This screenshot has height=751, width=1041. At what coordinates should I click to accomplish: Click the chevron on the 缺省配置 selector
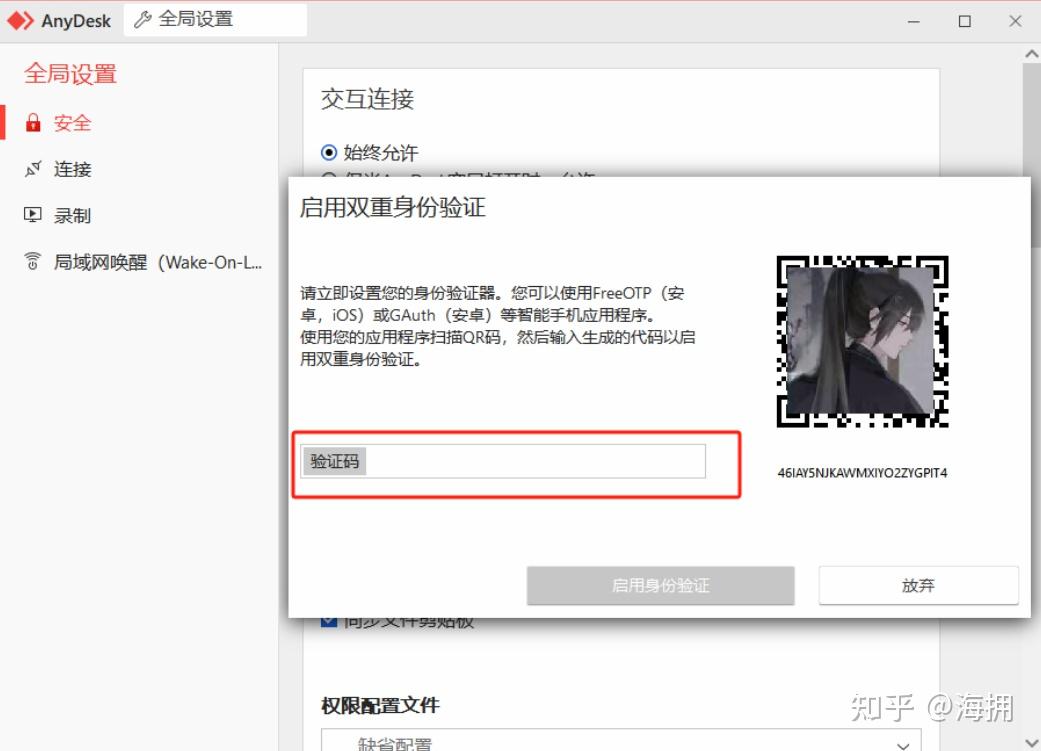[903, 744]
